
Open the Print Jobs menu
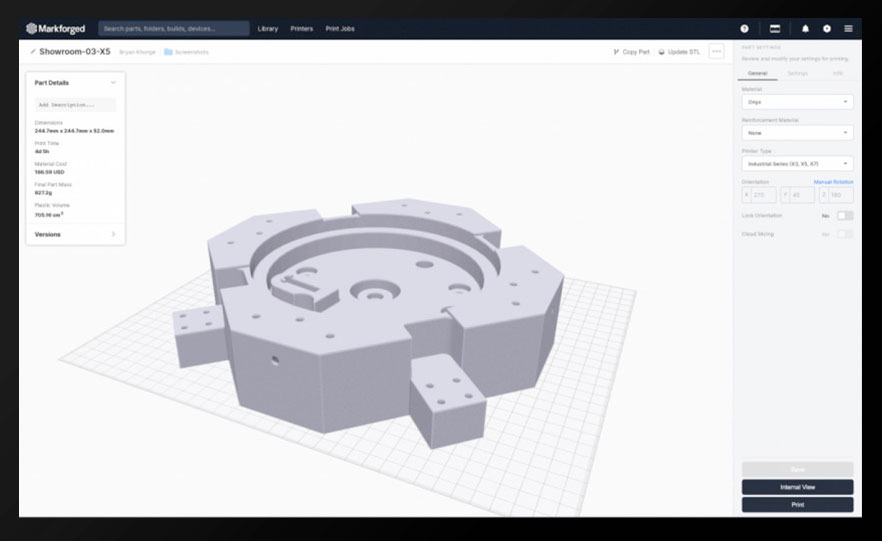pos(340,29)
